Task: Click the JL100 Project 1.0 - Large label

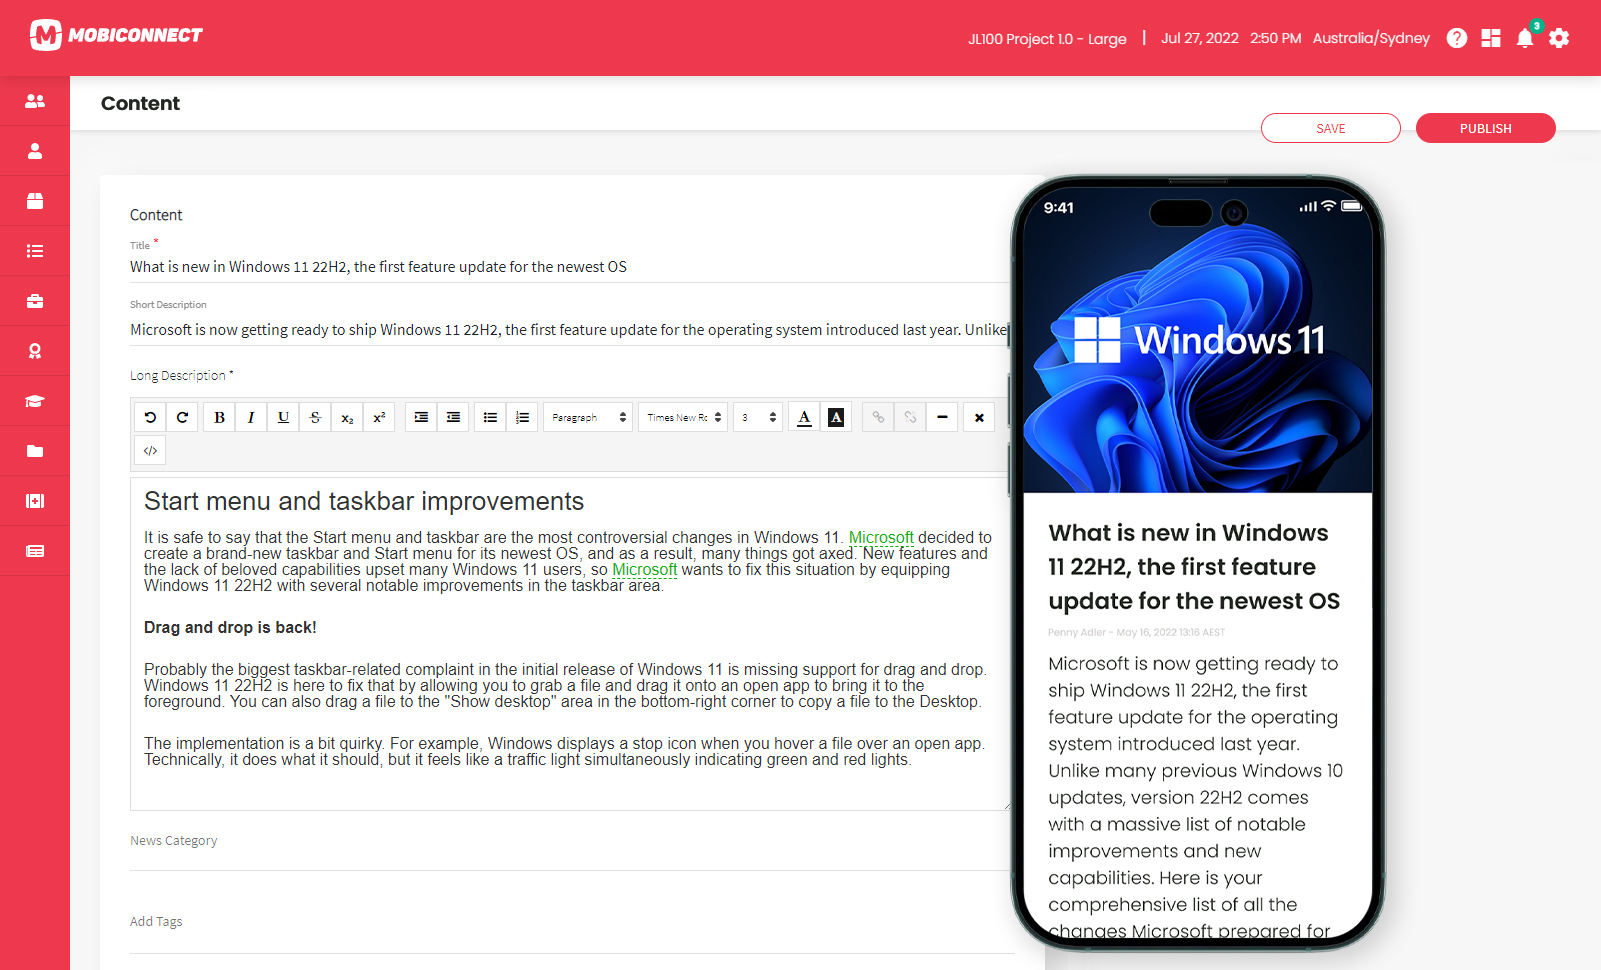Action: click(x=1047, y=39)
